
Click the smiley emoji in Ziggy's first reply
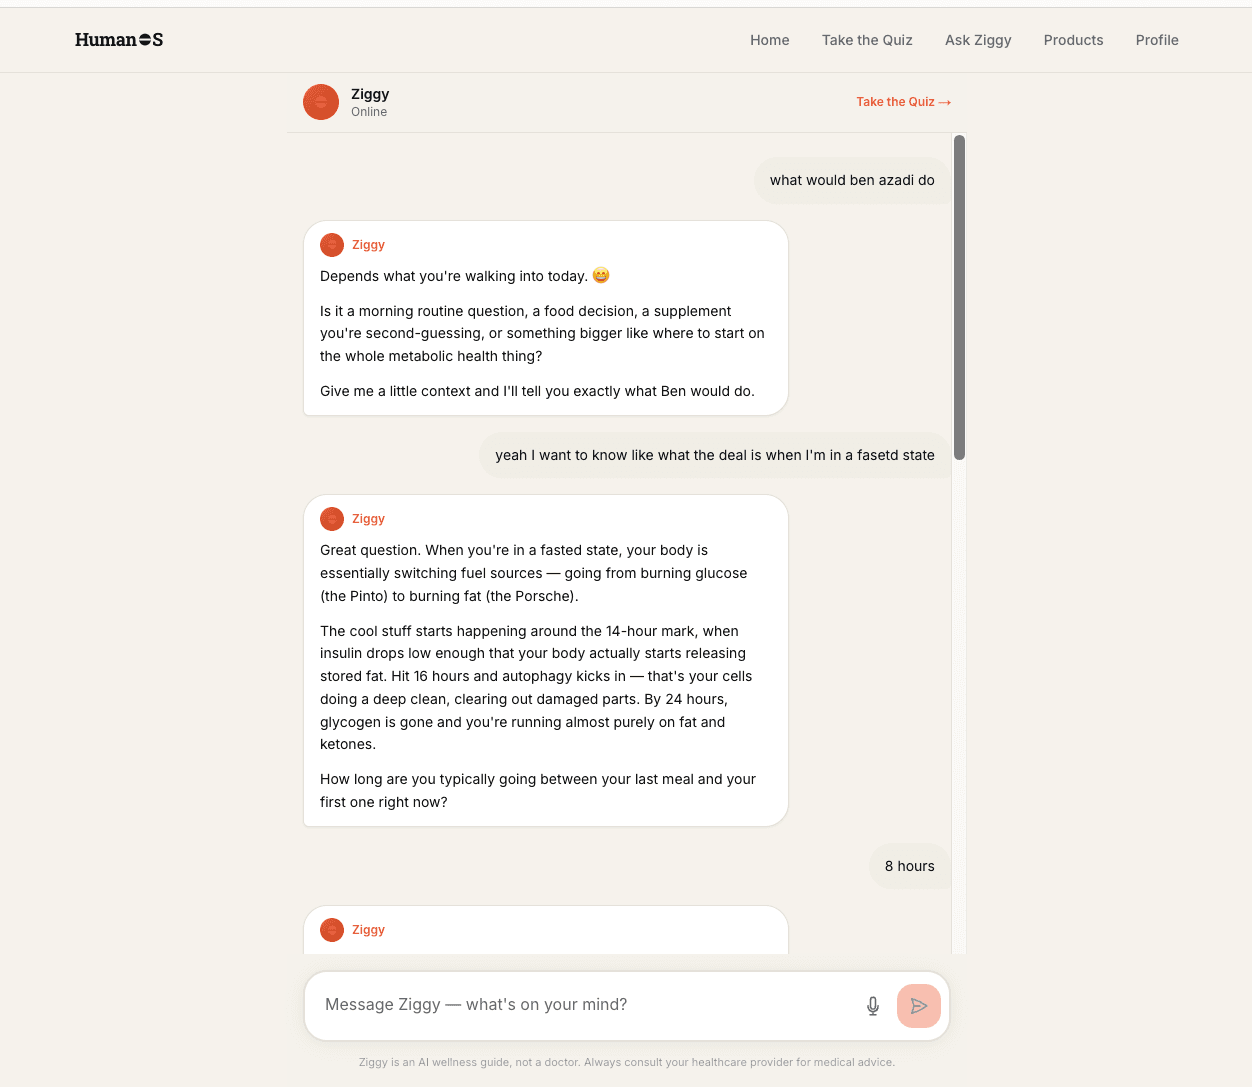[601, 275]
